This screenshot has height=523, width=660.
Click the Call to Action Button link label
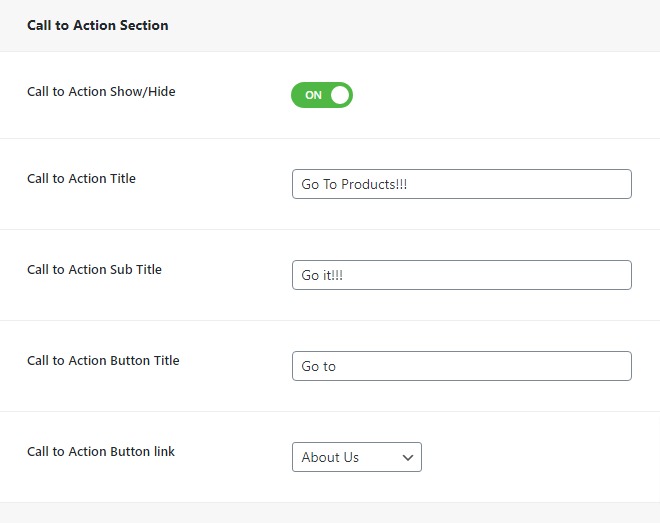pyautogui.click(x=101, y=451)
